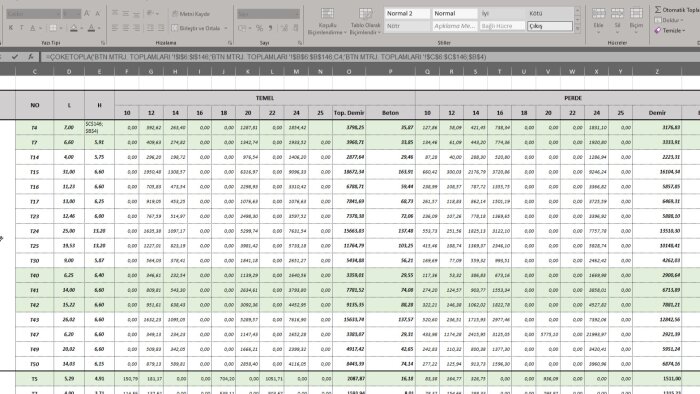The height and width of the screenshot is (394, 700).
Task: Apply the Normal cell style
Action: point(454,13)
